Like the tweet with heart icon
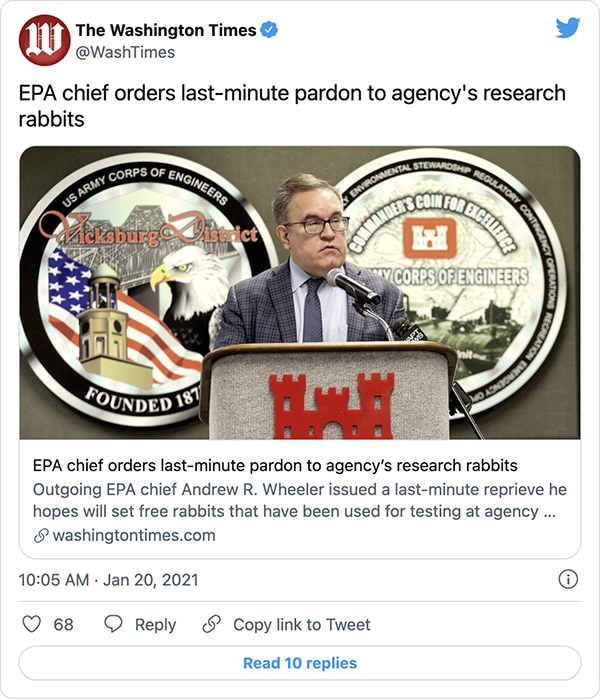Screen dimensions: 600x699 [32, 624]
